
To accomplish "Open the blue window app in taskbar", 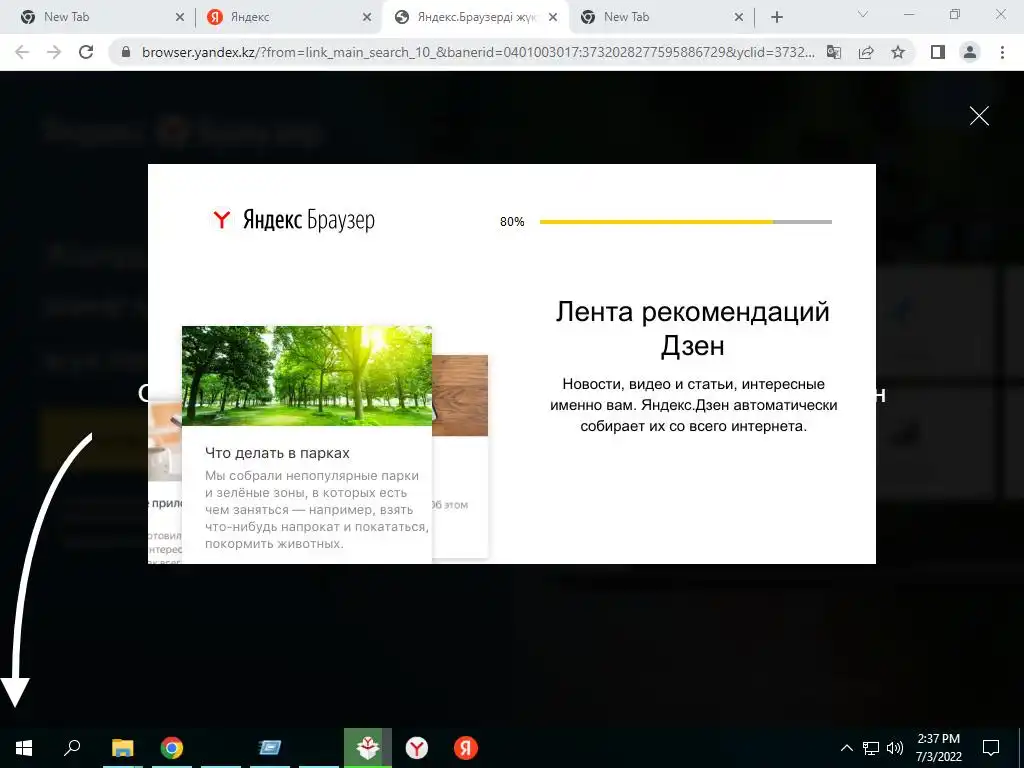I will (x=269, y=748).
